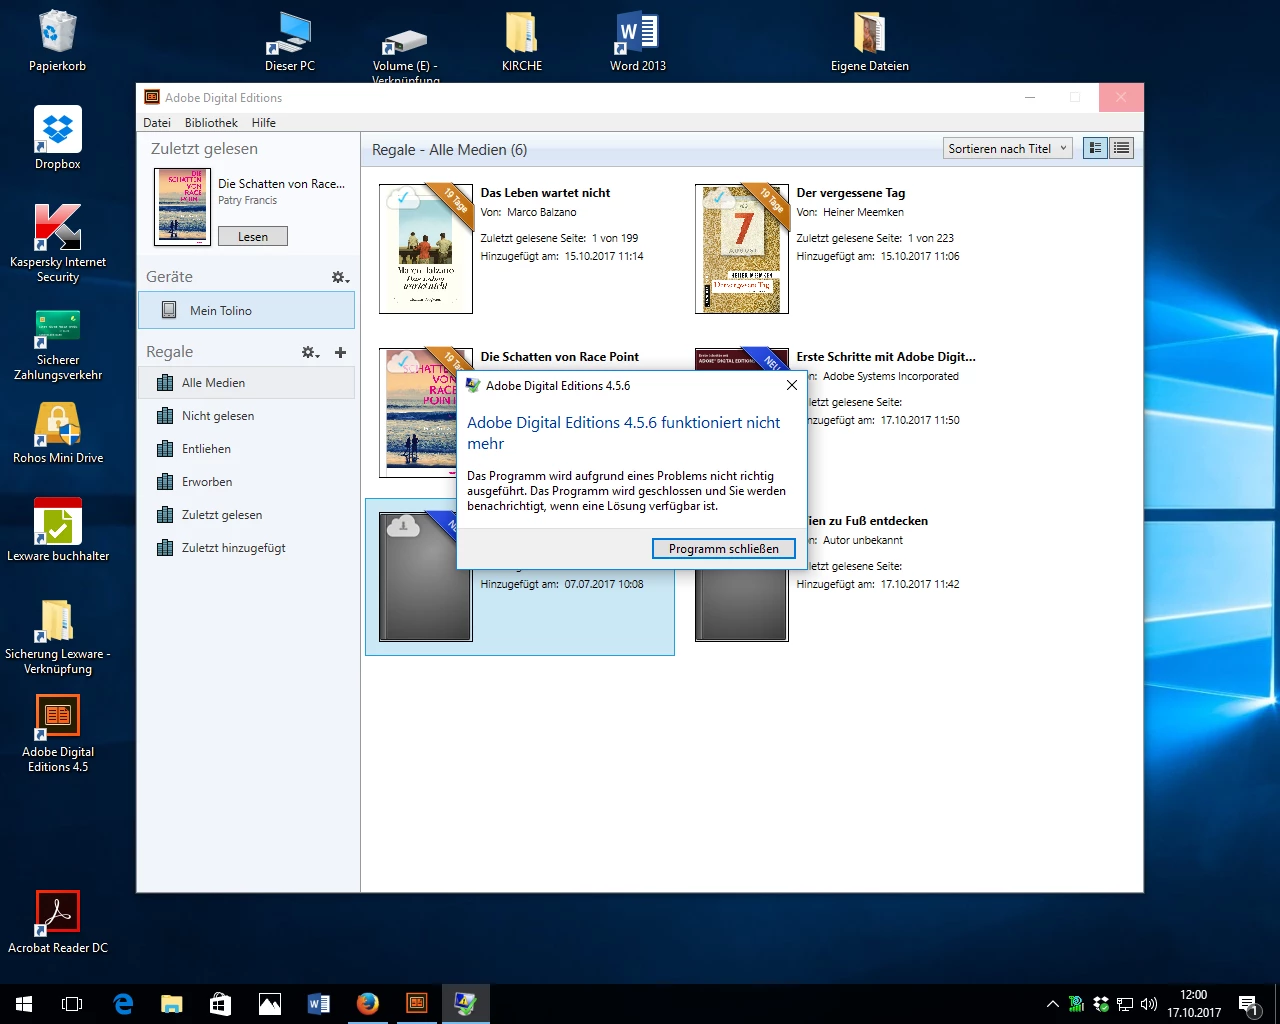The image size is (1280, 1024).
Task: Open the Kaspersky Internet Security icon
Action: click(x=58, y=243)
